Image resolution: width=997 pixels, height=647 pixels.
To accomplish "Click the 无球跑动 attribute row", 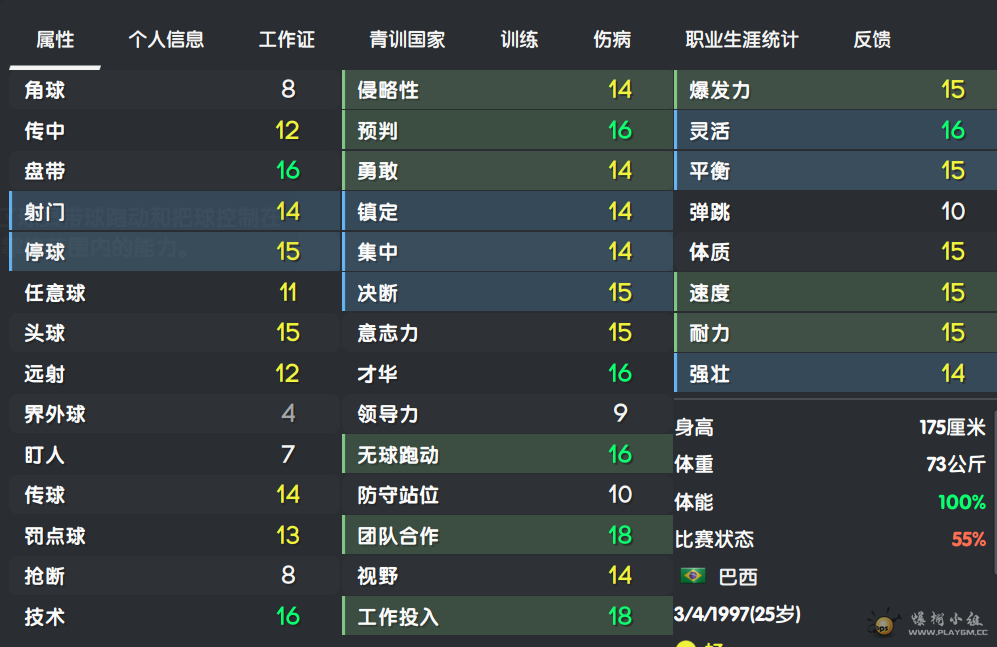I will [x=507, y=454].
